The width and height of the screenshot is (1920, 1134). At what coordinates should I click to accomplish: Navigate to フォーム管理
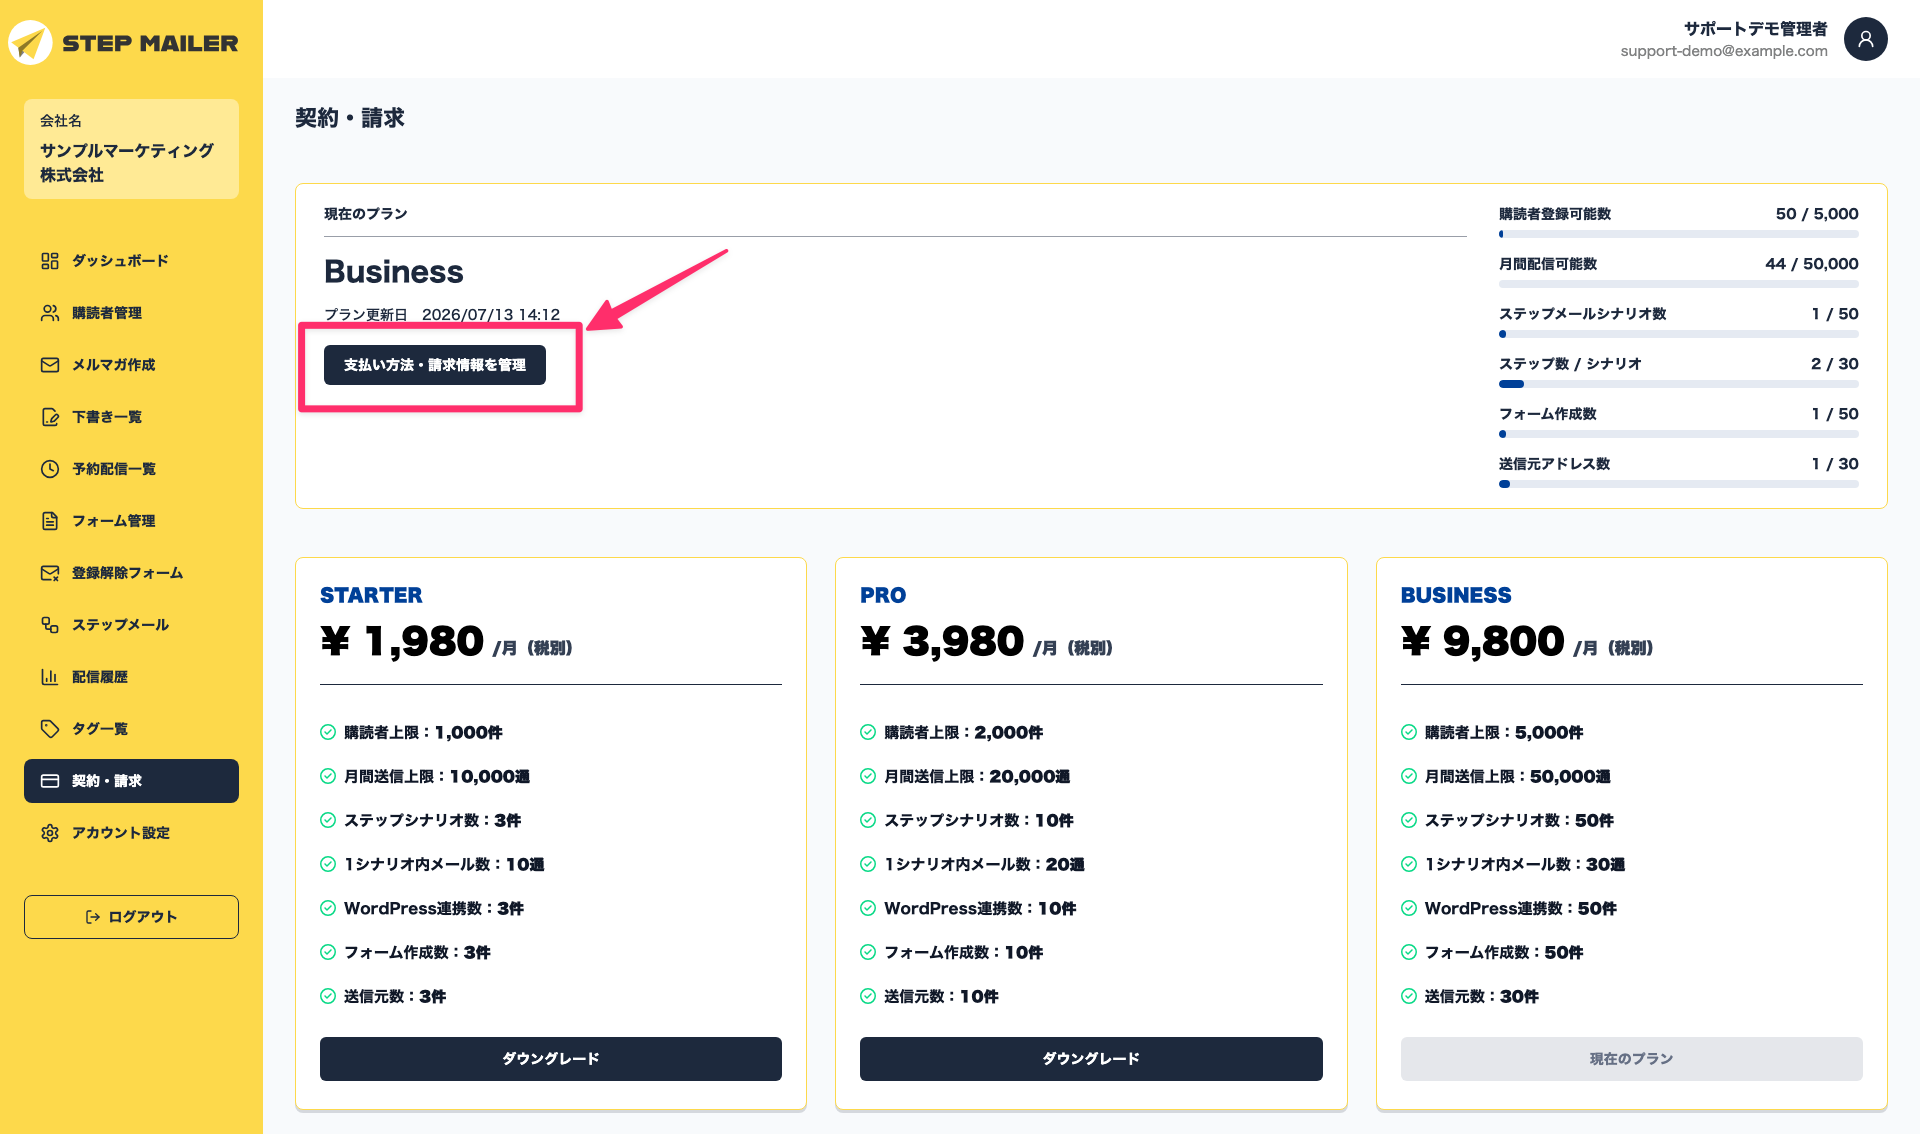(131, 521)
